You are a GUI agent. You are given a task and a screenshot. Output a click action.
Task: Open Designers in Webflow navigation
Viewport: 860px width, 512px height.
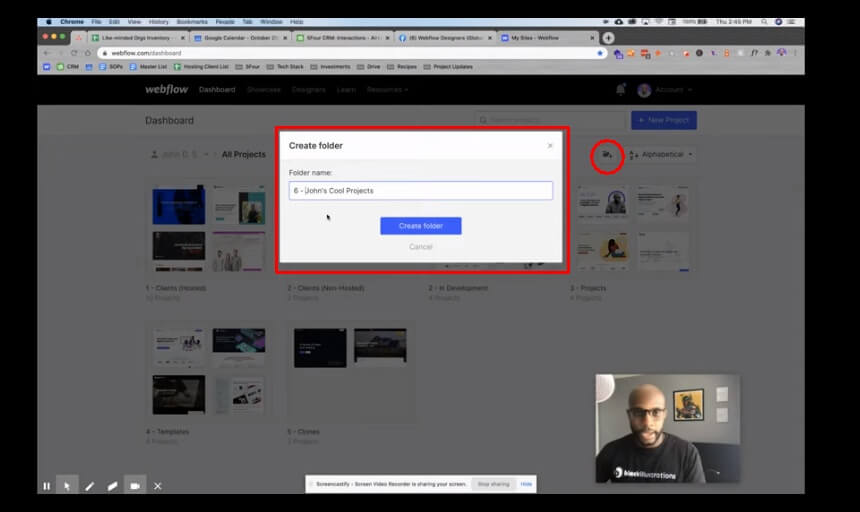coord(308,89)
